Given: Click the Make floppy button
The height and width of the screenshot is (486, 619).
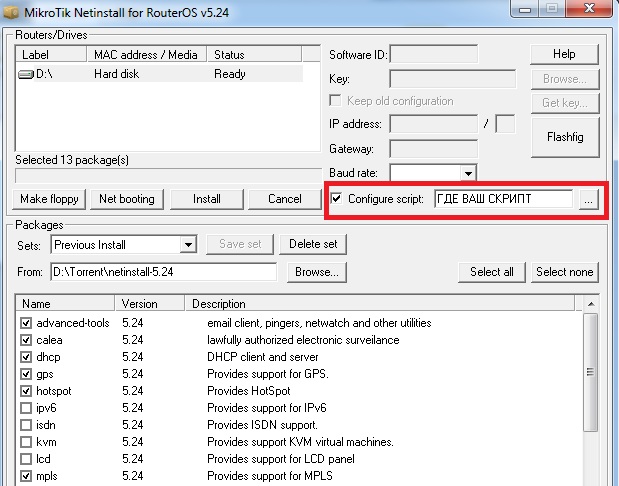Looking at the screenshot, I should [49, 199].
